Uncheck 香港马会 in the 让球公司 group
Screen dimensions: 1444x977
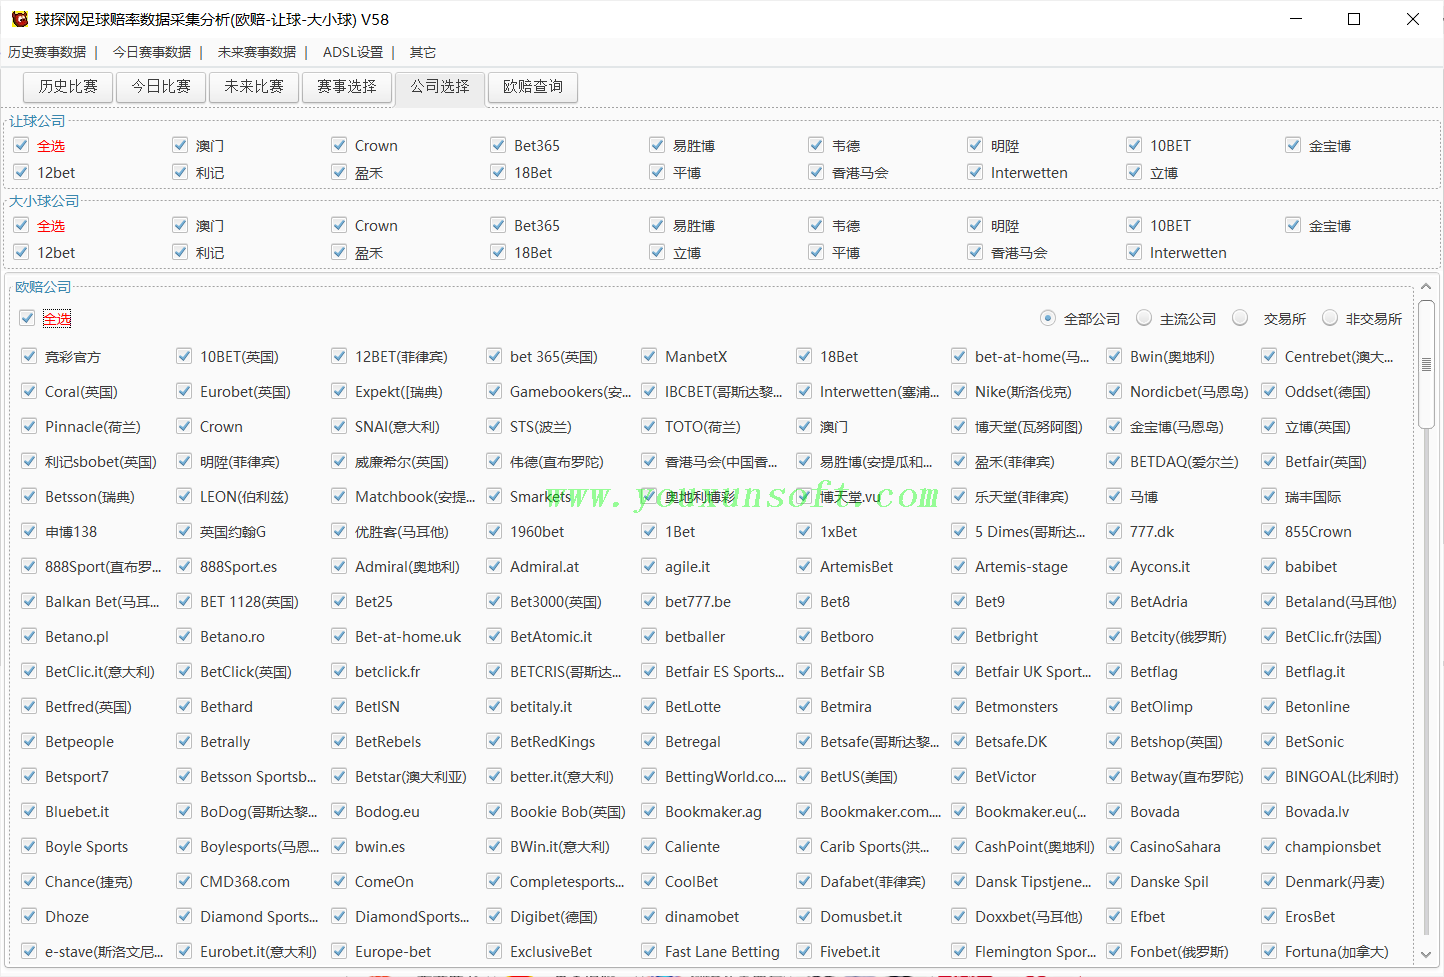point(816,172)
